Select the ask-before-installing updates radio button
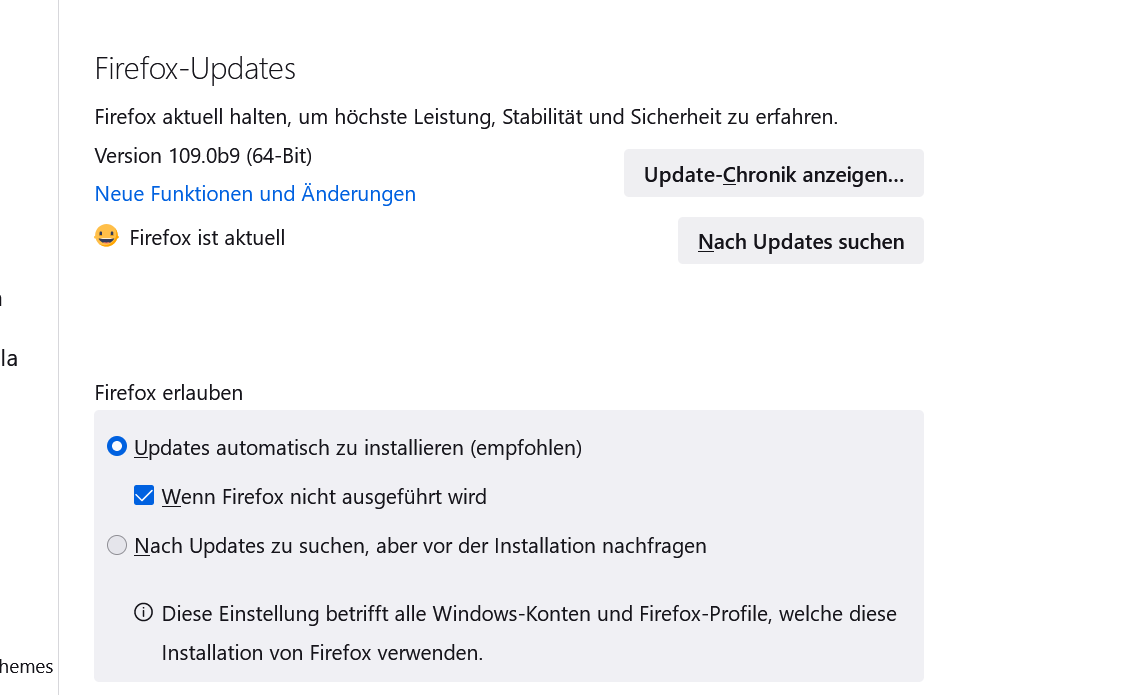 point(117,545)
